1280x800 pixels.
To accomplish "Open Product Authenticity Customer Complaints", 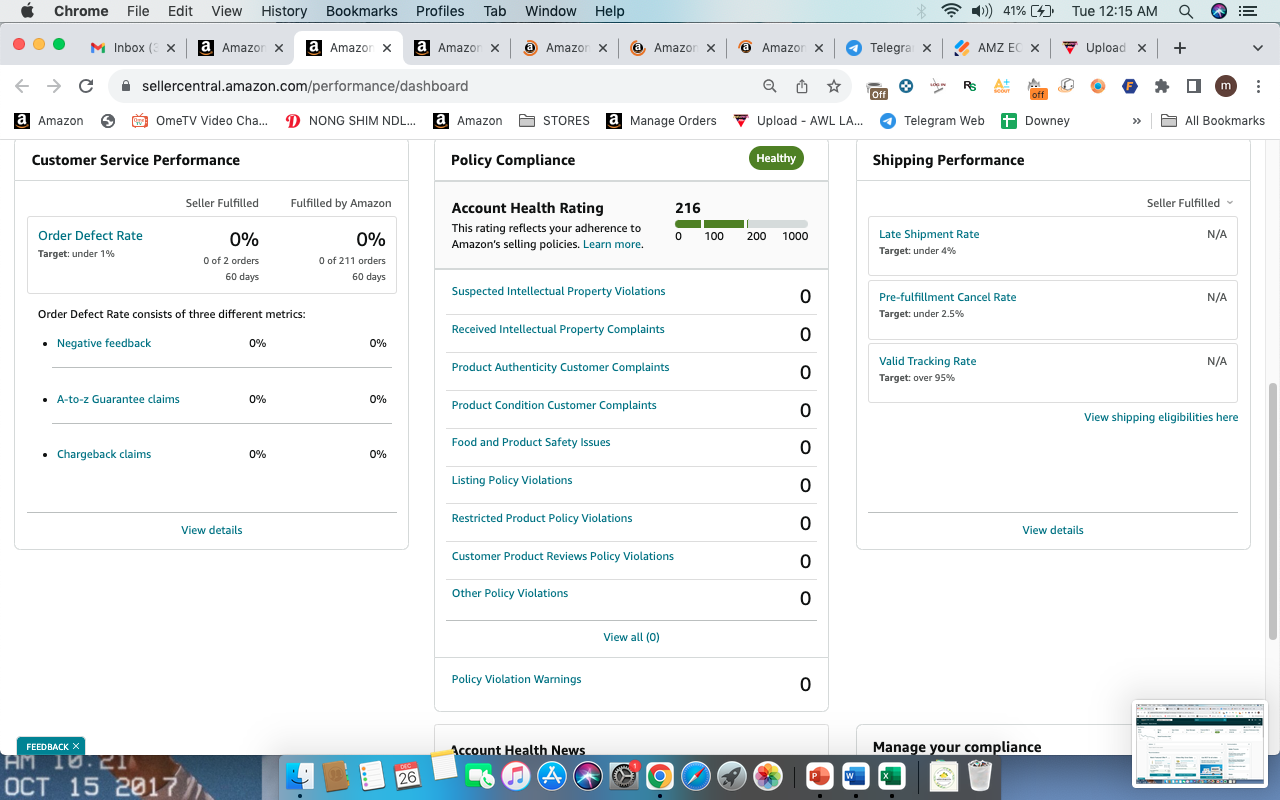I will click(560, 367).
